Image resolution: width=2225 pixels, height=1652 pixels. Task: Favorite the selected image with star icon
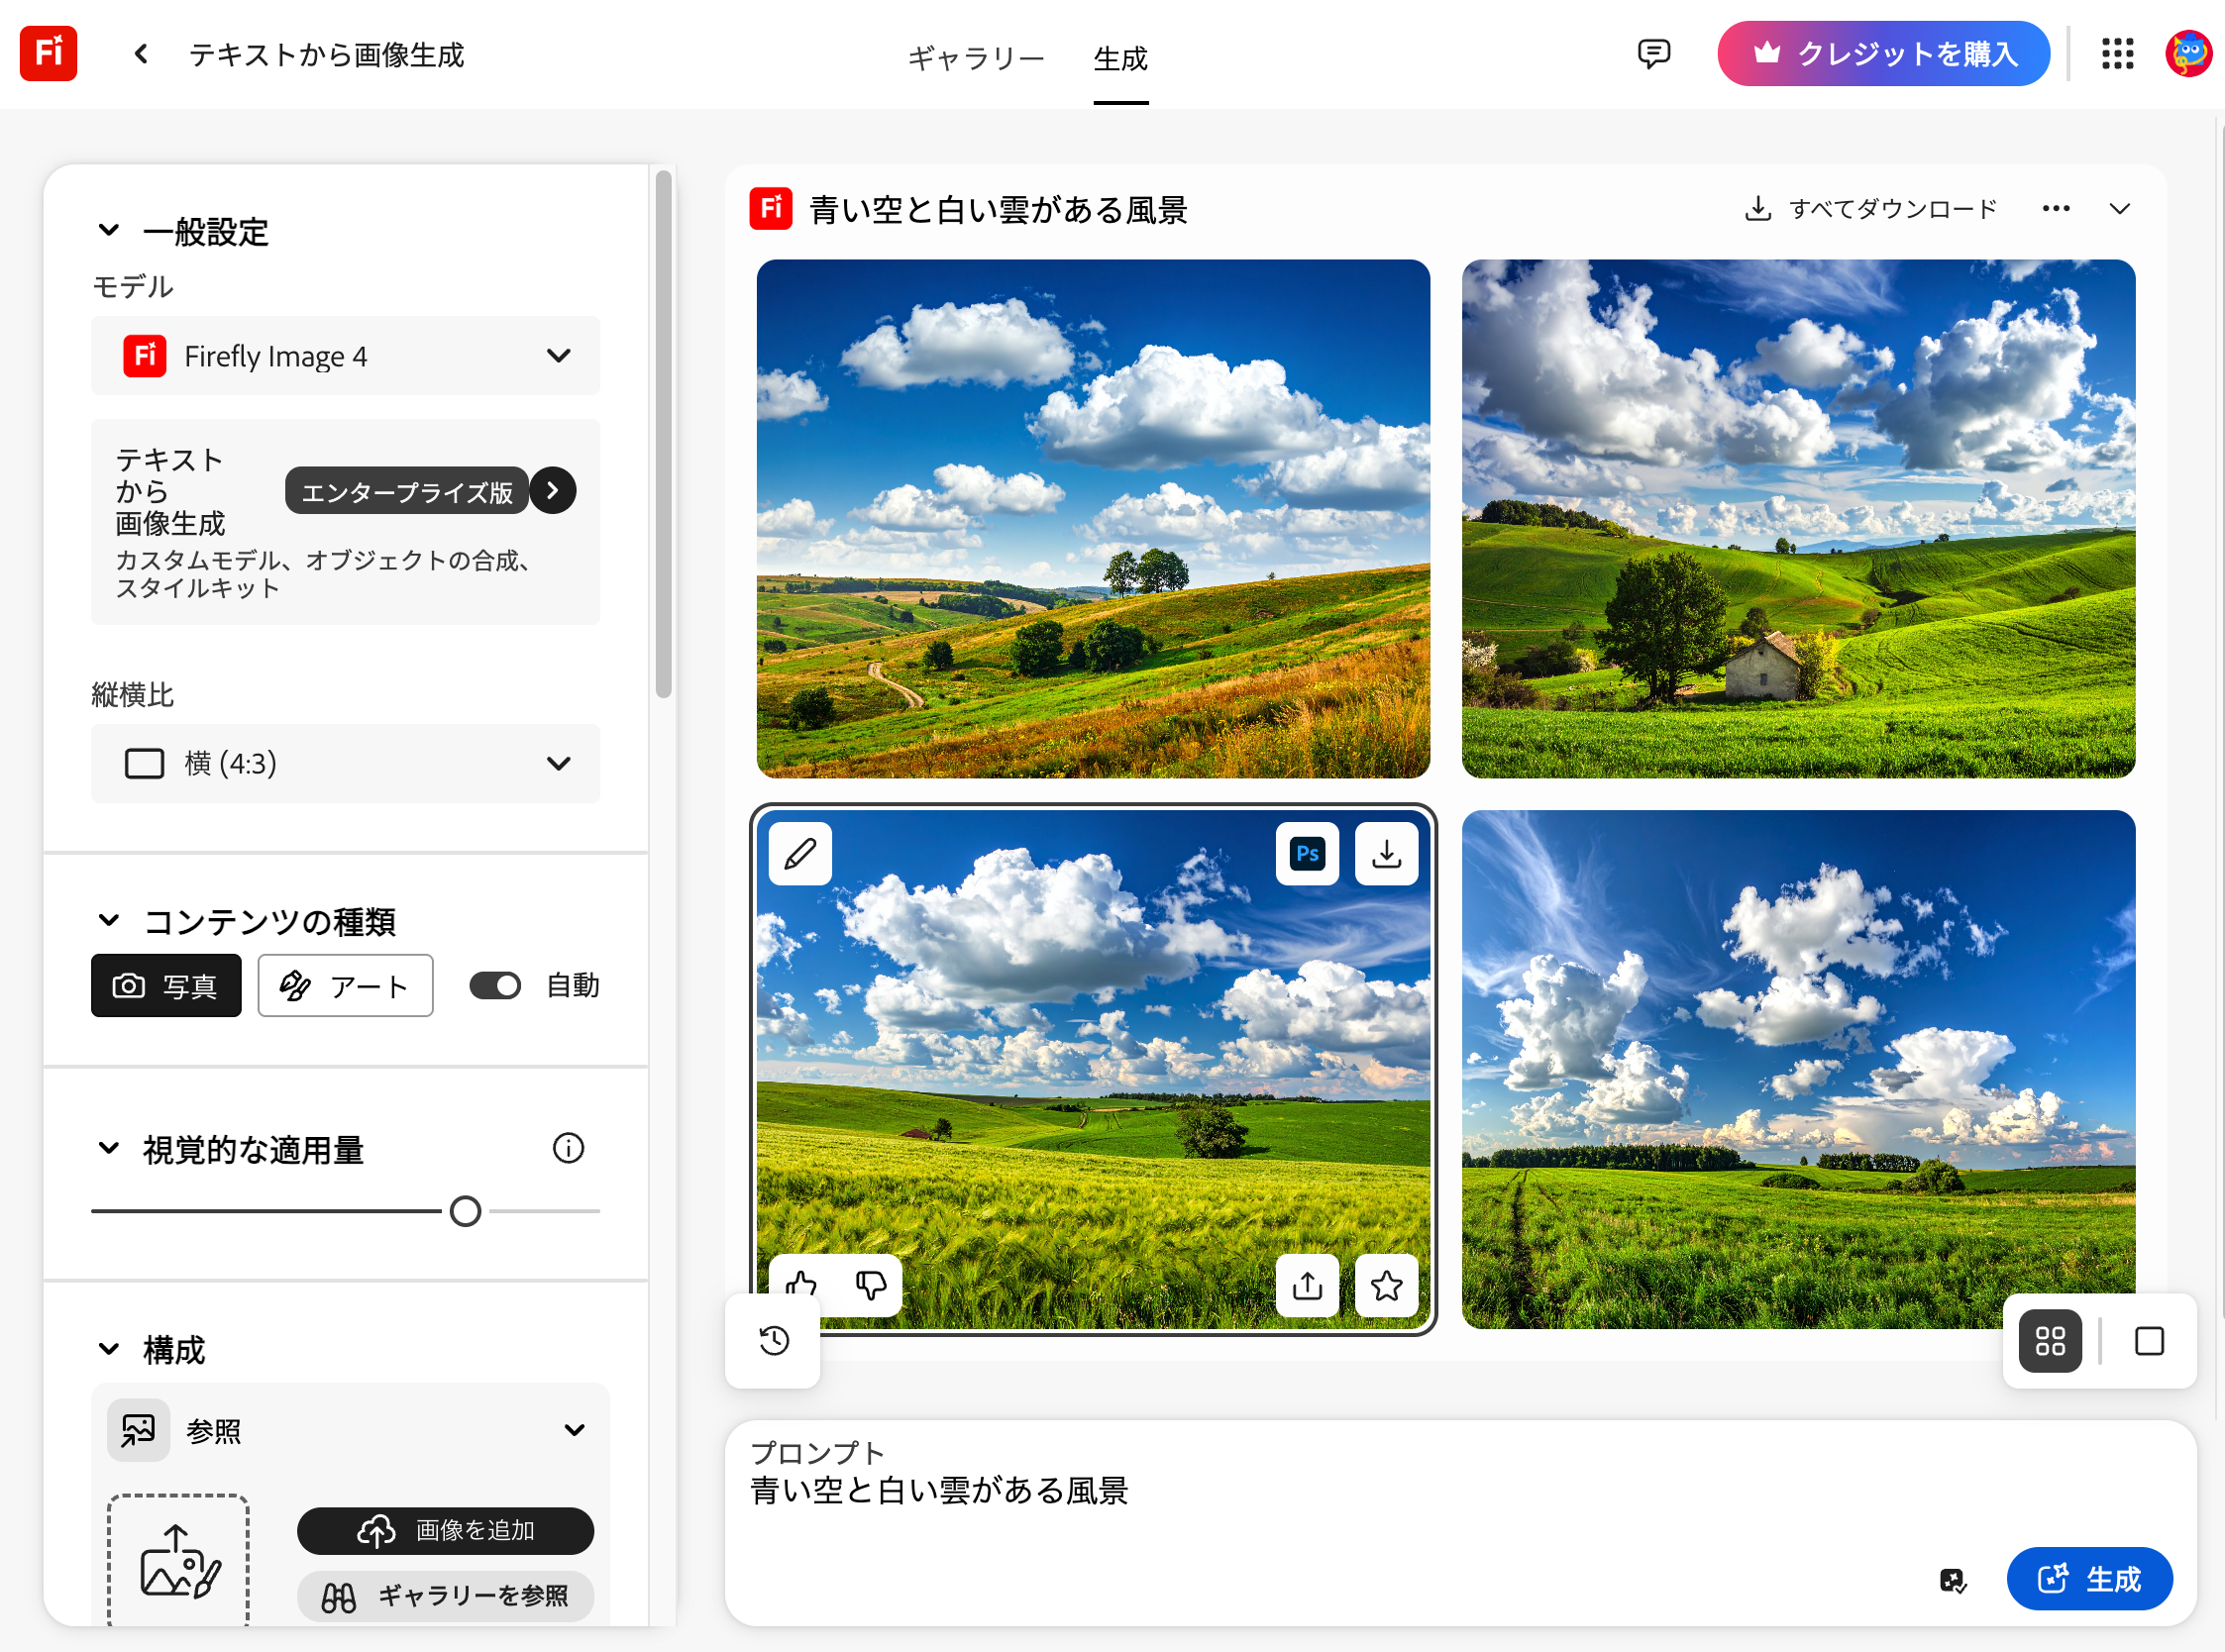[x=1386, y=1285]
